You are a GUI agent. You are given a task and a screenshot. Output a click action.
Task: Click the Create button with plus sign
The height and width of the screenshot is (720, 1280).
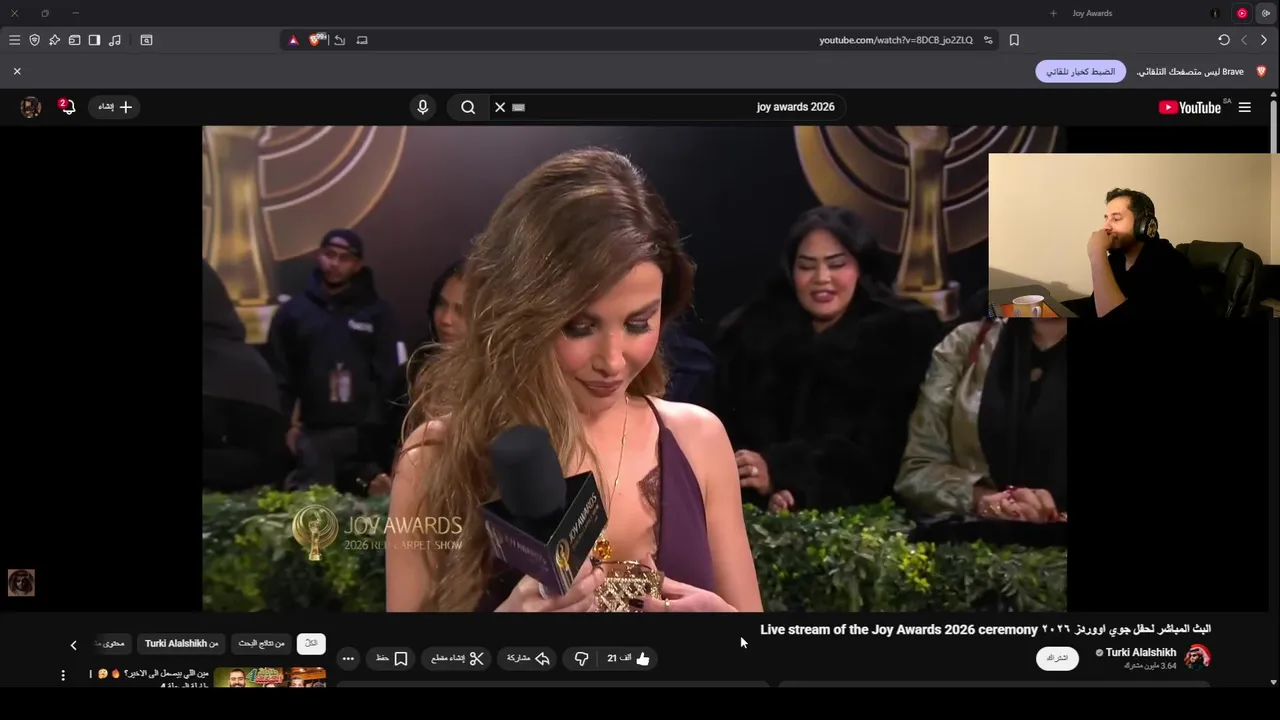click(115, 107)
